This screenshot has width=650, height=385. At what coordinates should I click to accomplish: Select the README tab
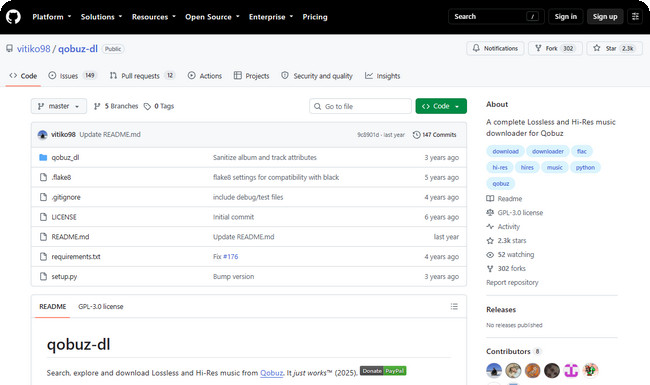tap(53, 307)
